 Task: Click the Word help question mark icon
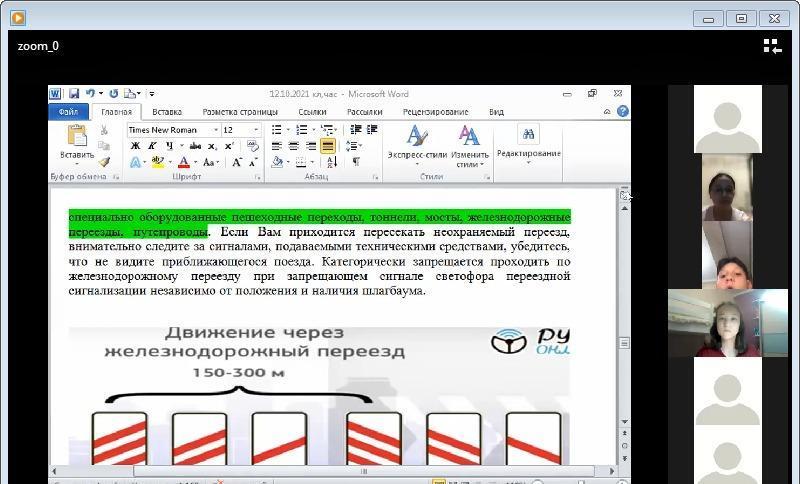click(x=623, y=112)
